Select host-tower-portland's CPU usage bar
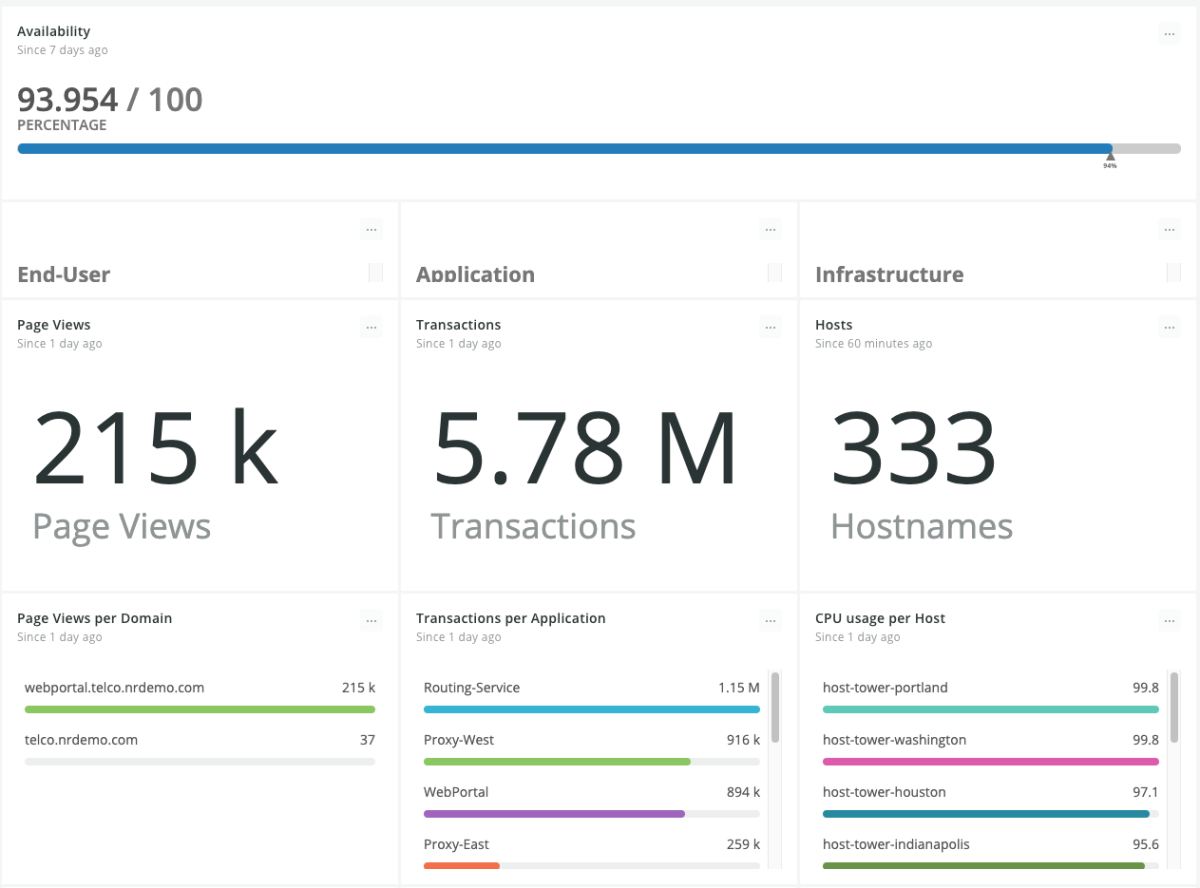The image size is (1200, 888). click(990, 709)
